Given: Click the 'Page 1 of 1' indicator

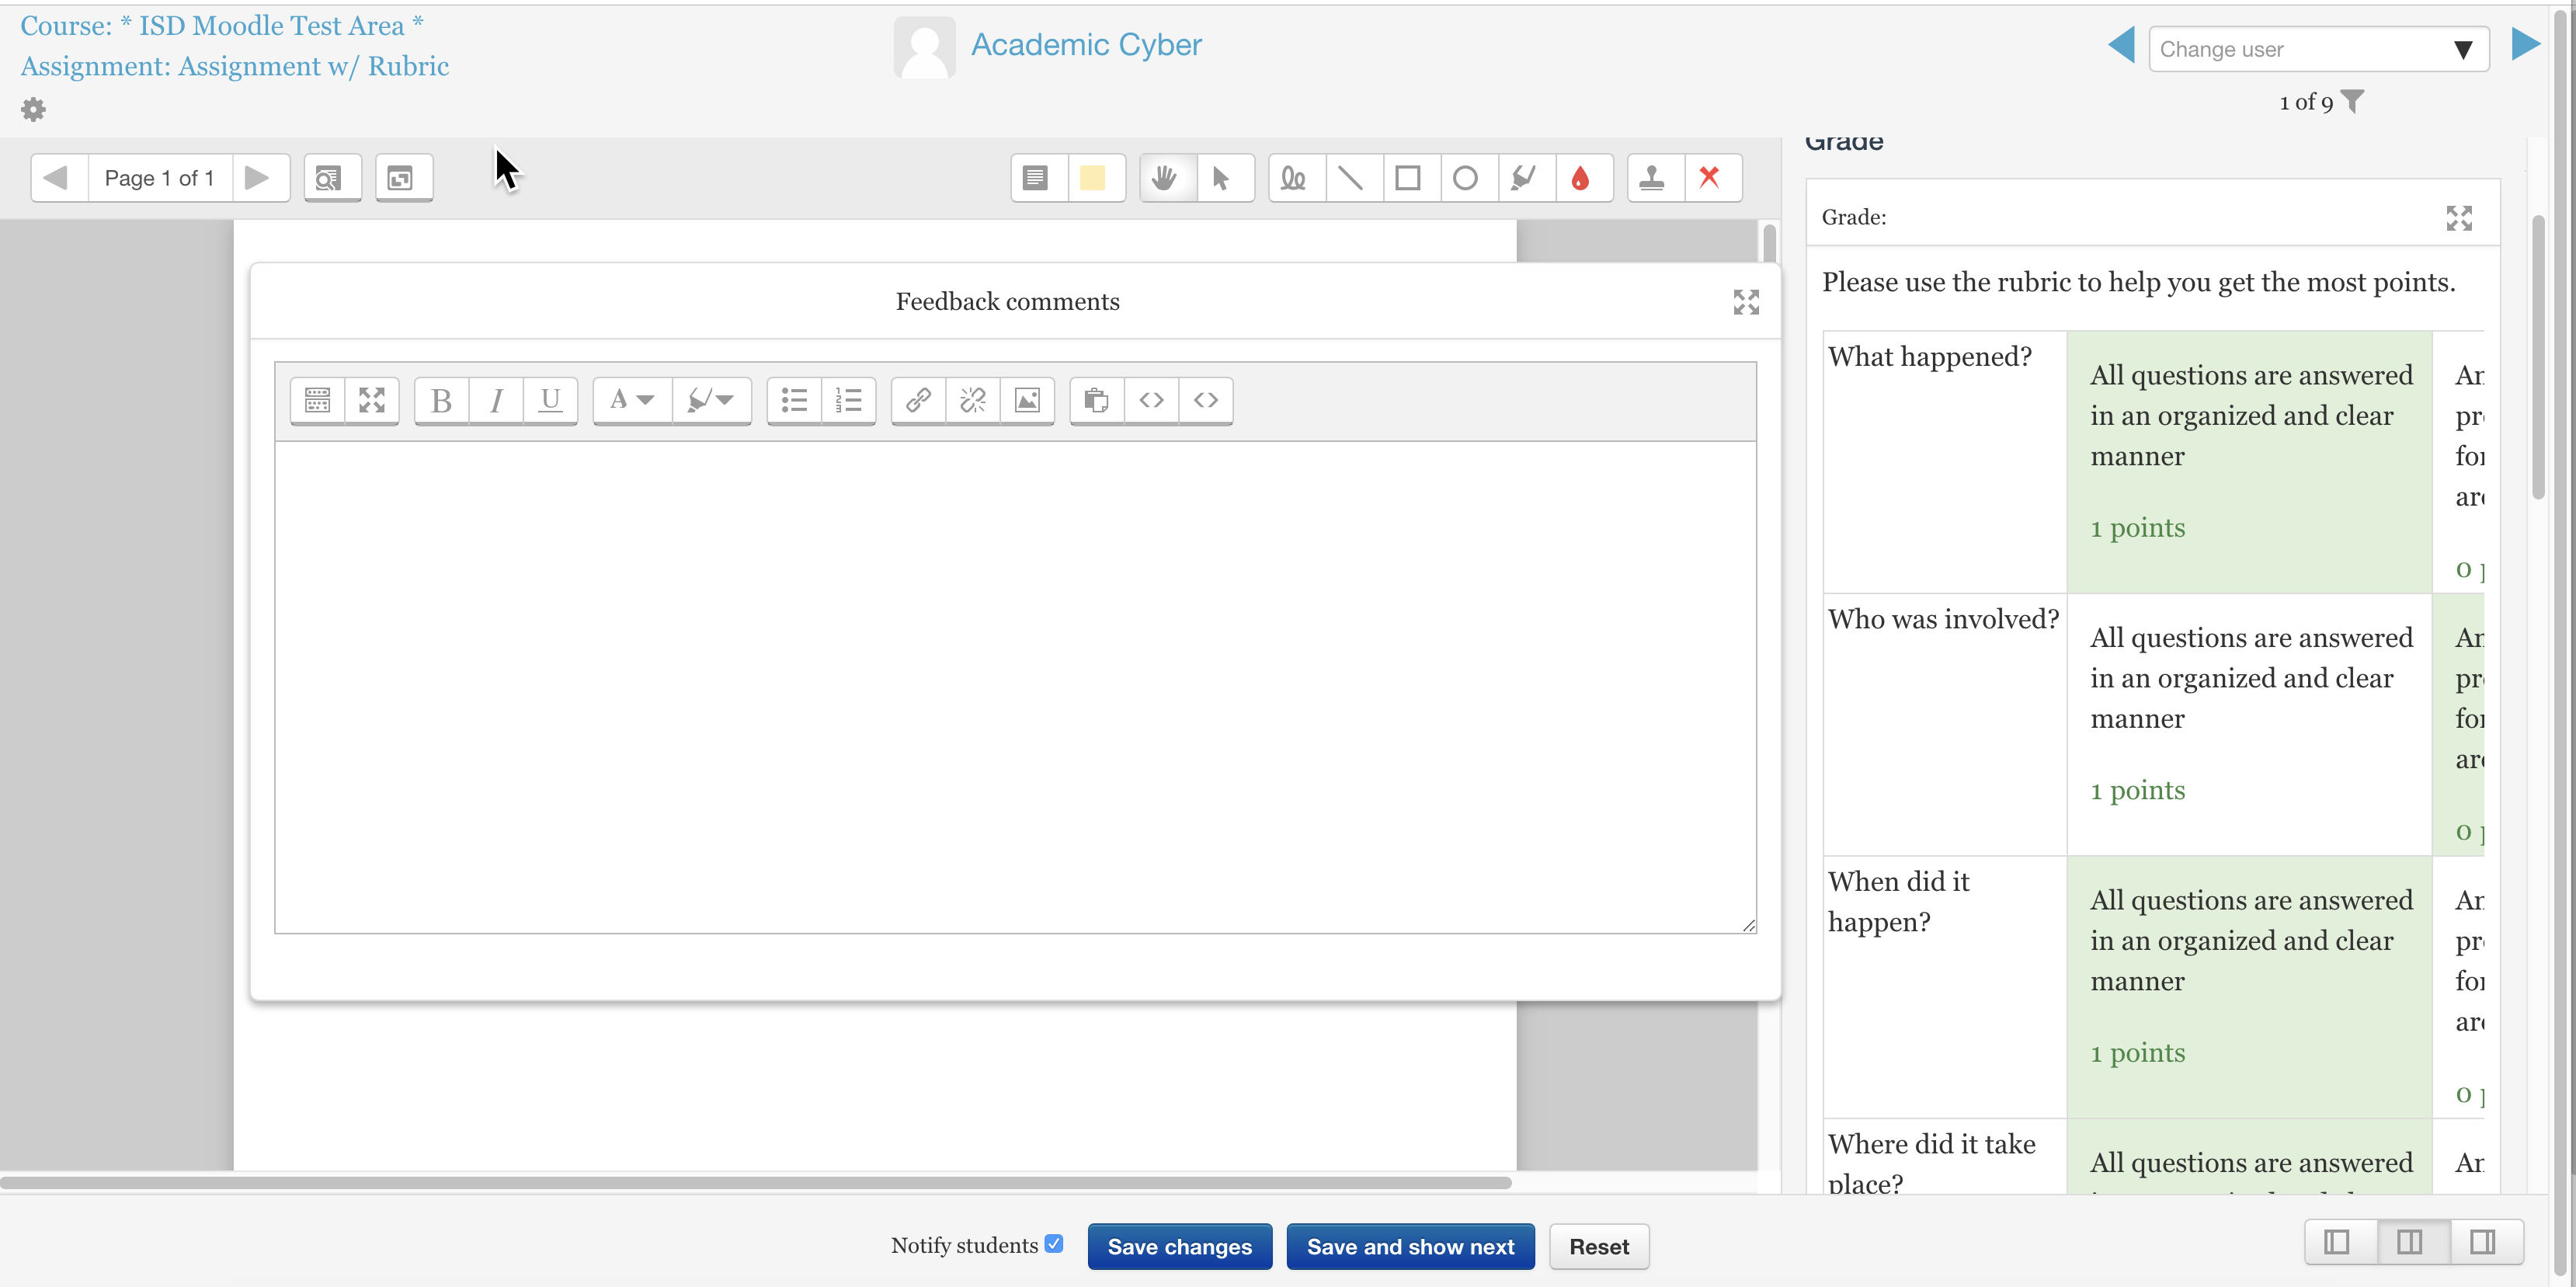Looking at the screenshot, I should click(x=159, y=178).
